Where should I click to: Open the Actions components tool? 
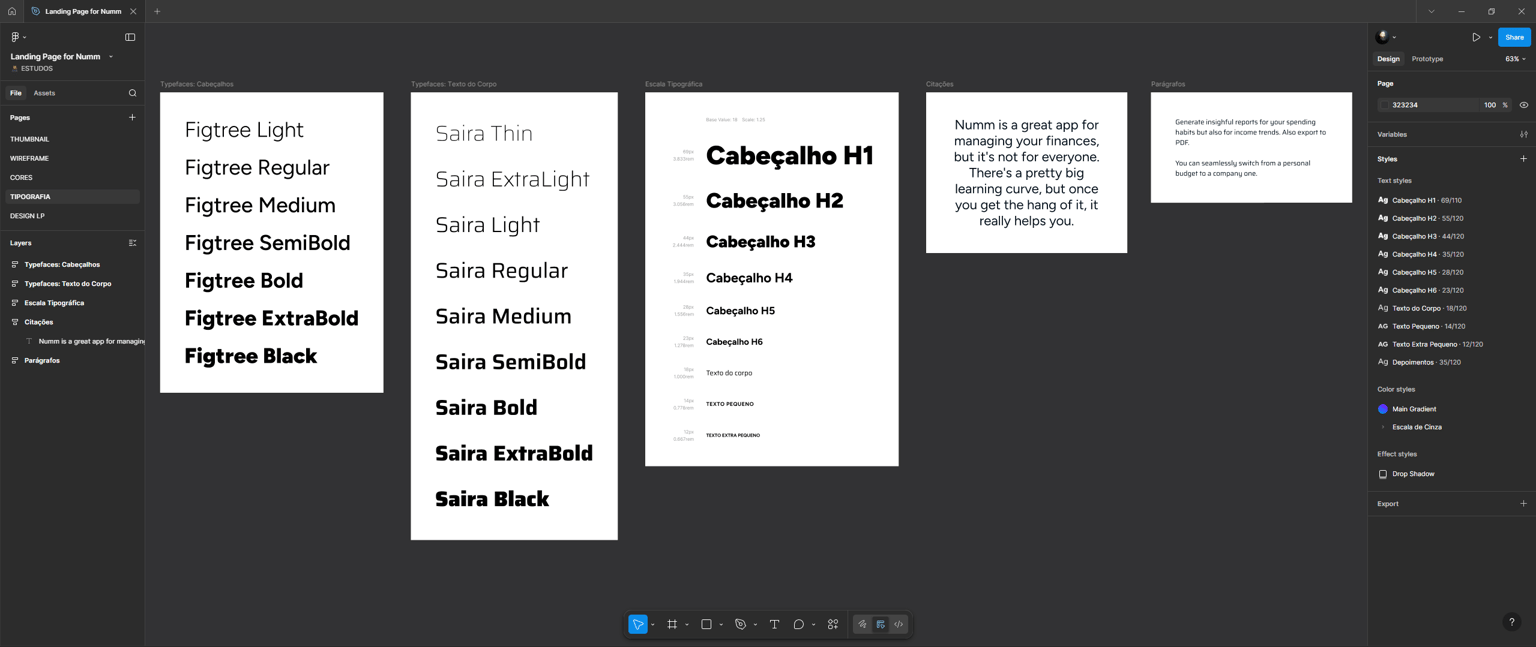coord(833,624)
